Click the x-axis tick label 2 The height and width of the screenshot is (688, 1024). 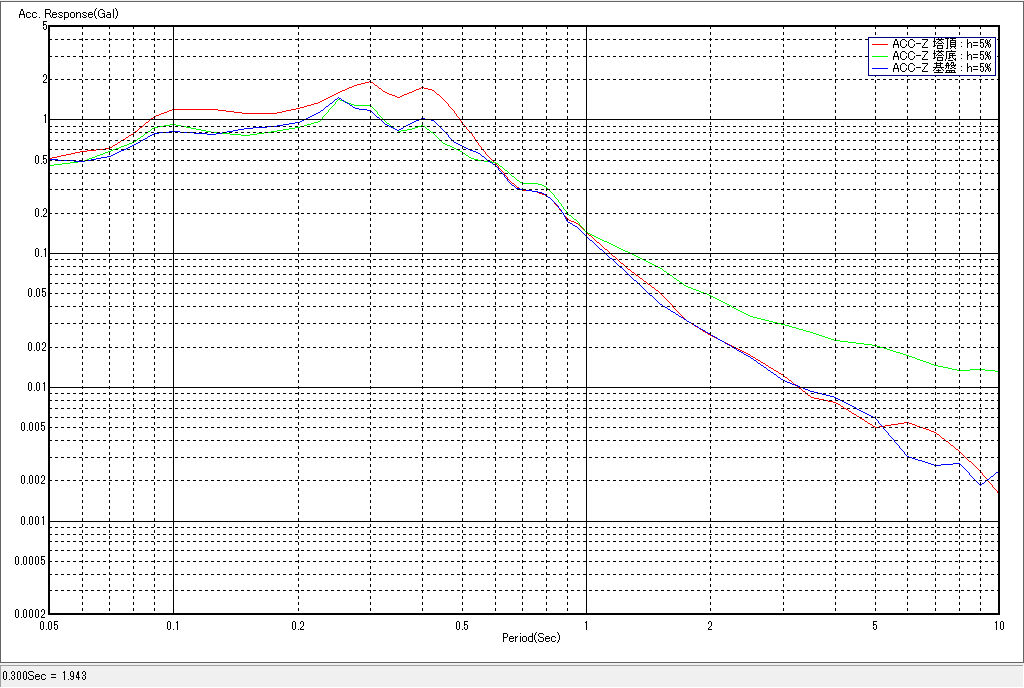pyautogui.click(x=710, y=625)
